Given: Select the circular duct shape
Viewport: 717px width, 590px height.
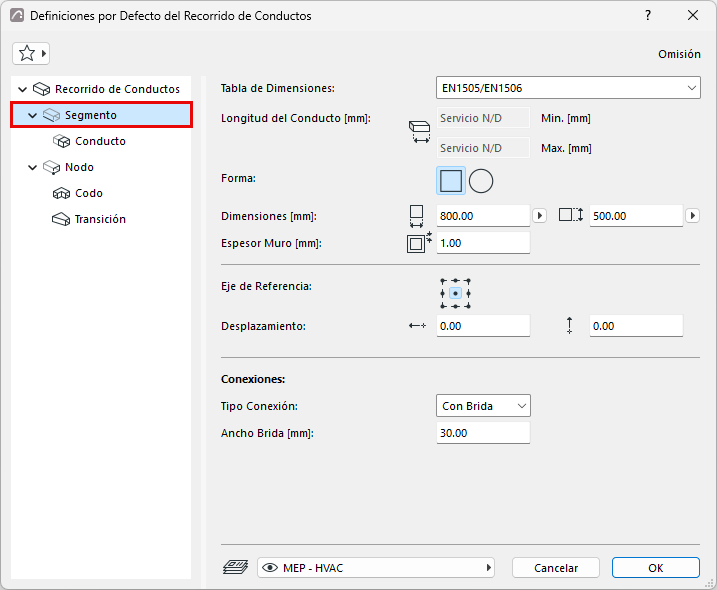Looking at the screenshot, I should click(x=481, y=181).
